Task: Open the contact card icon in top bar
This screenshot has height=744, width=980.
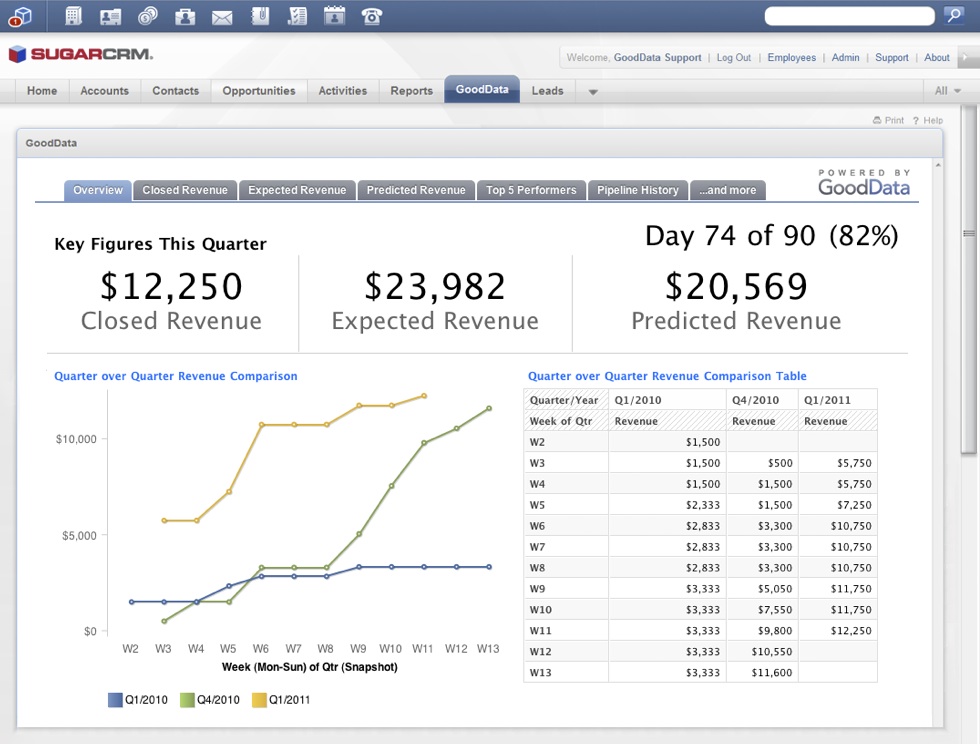Action: click(x=111, y=16)
